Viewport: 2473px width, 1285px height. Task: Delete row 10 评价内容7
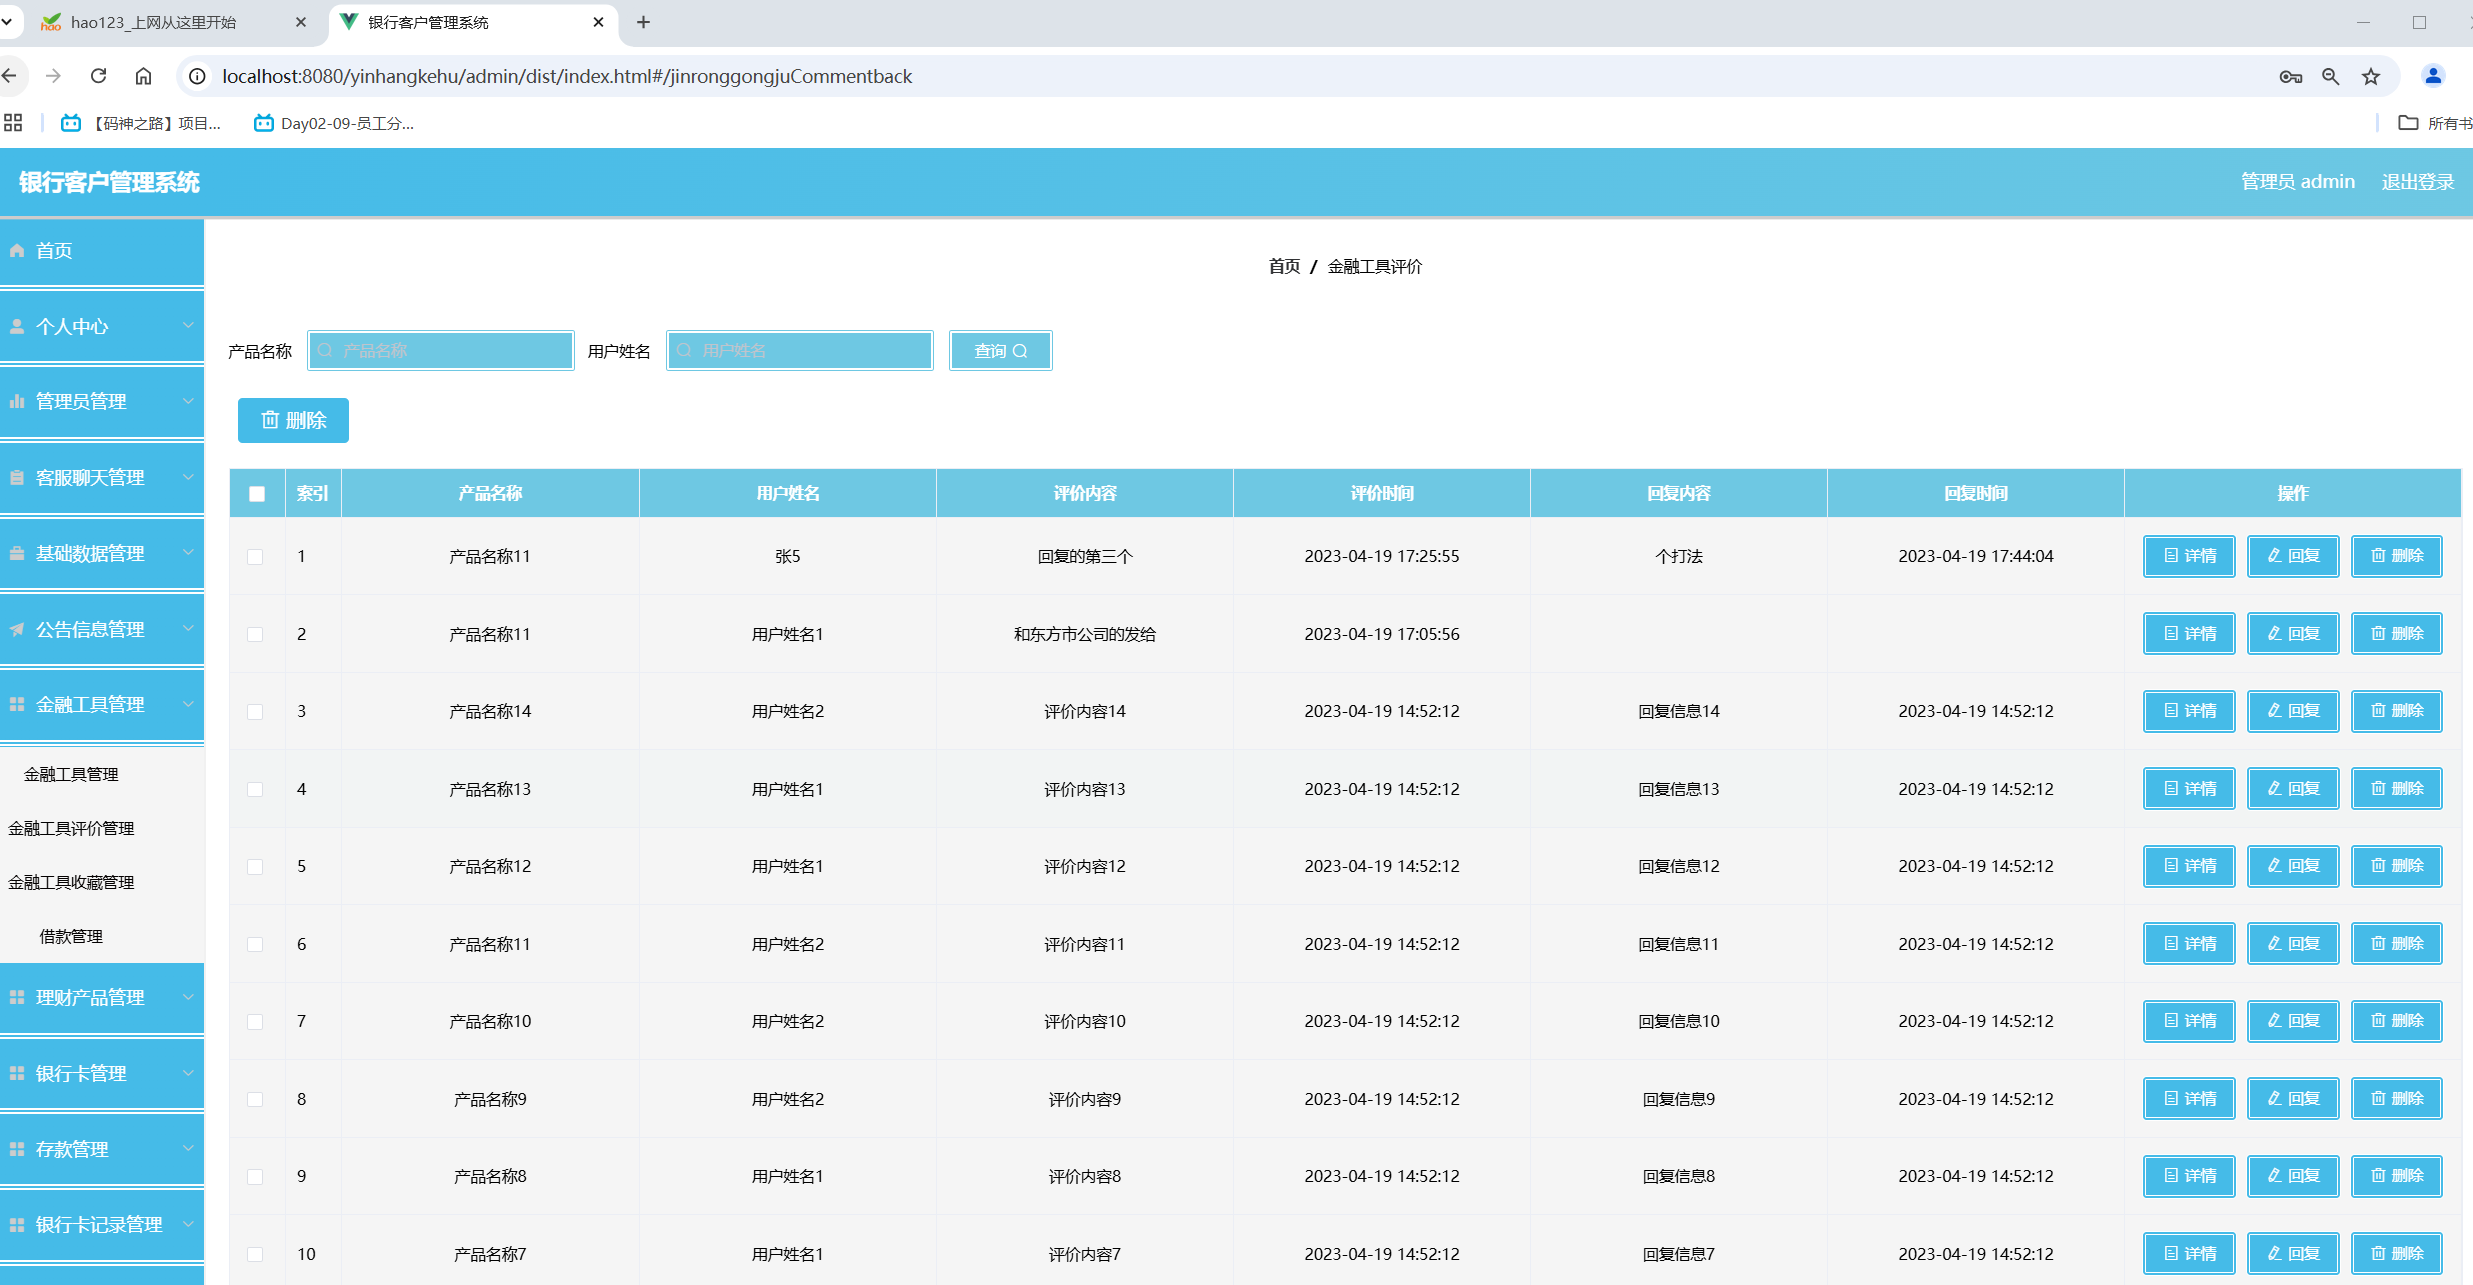[x=2397, y=1254]
